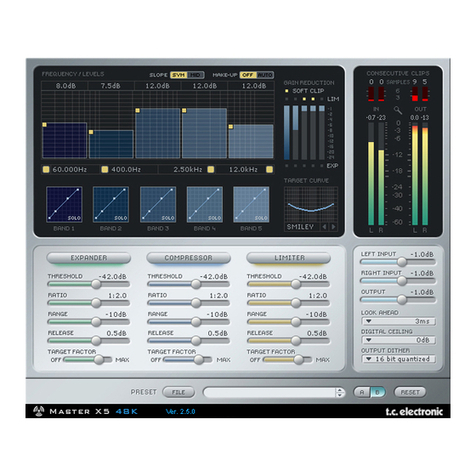Screen dimensions: 476x476
Task: Set make-up gain to AUTO
Action: (265, 75)
